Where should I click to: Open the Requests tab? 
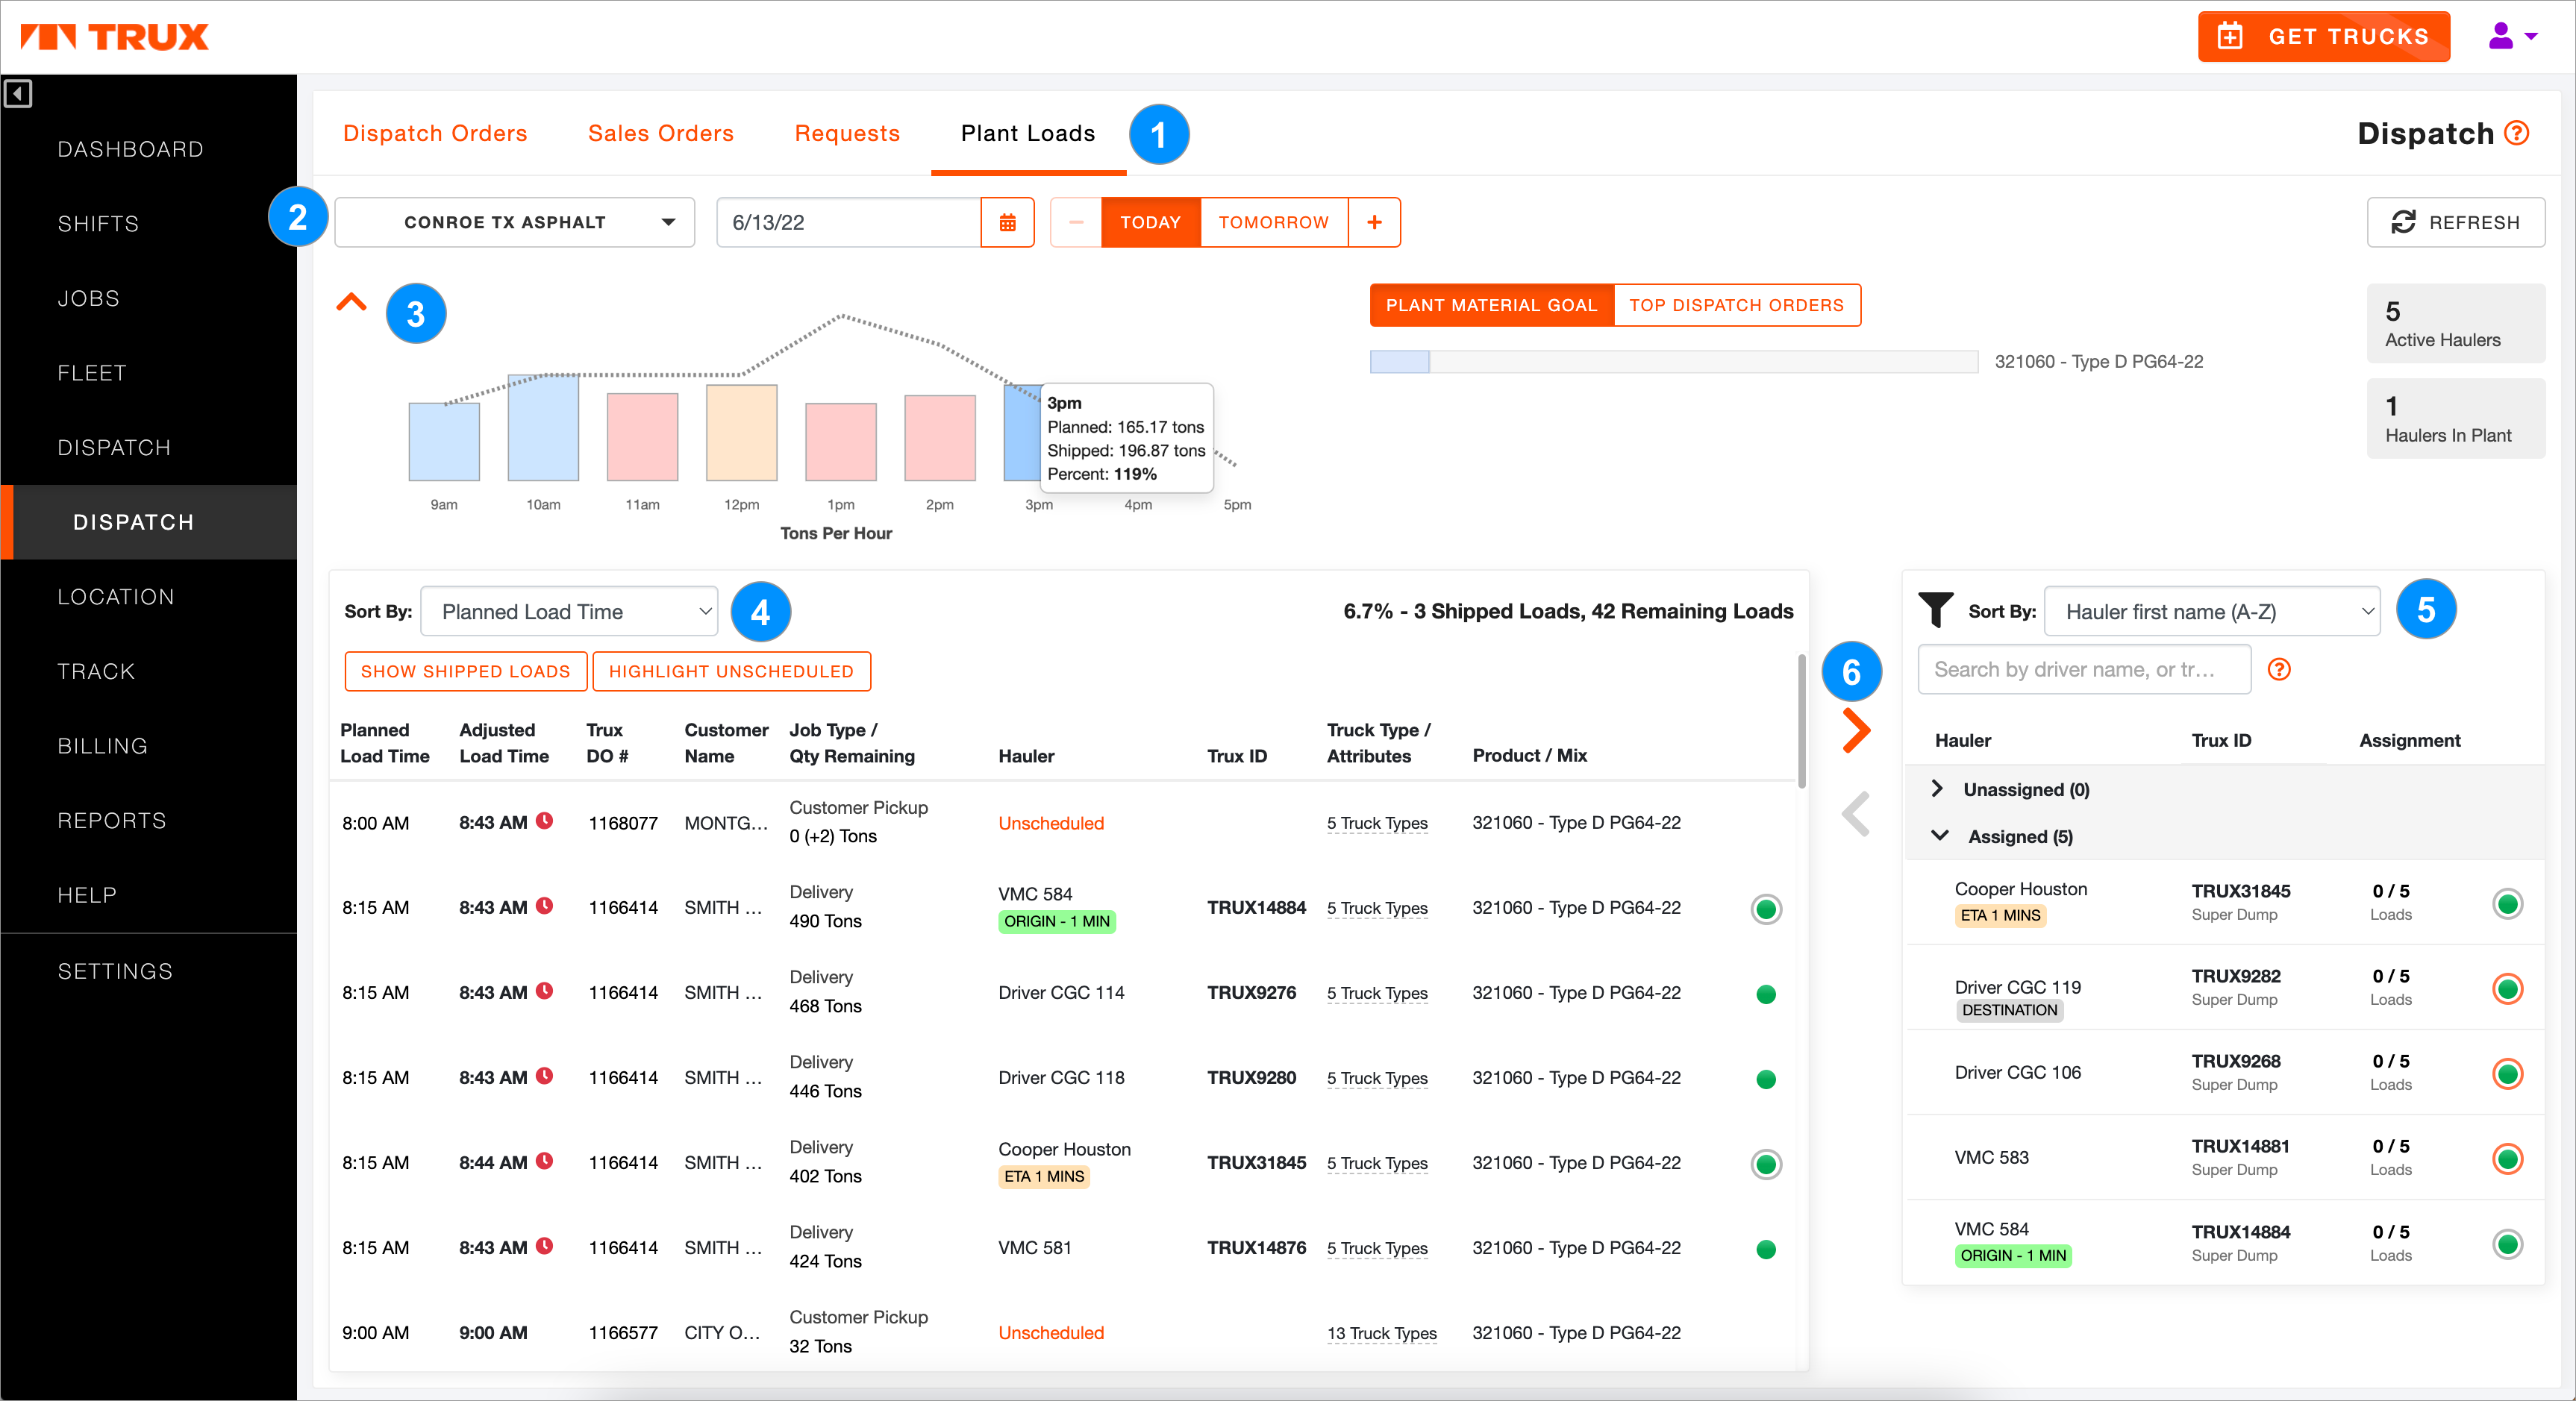coord(847,133)
